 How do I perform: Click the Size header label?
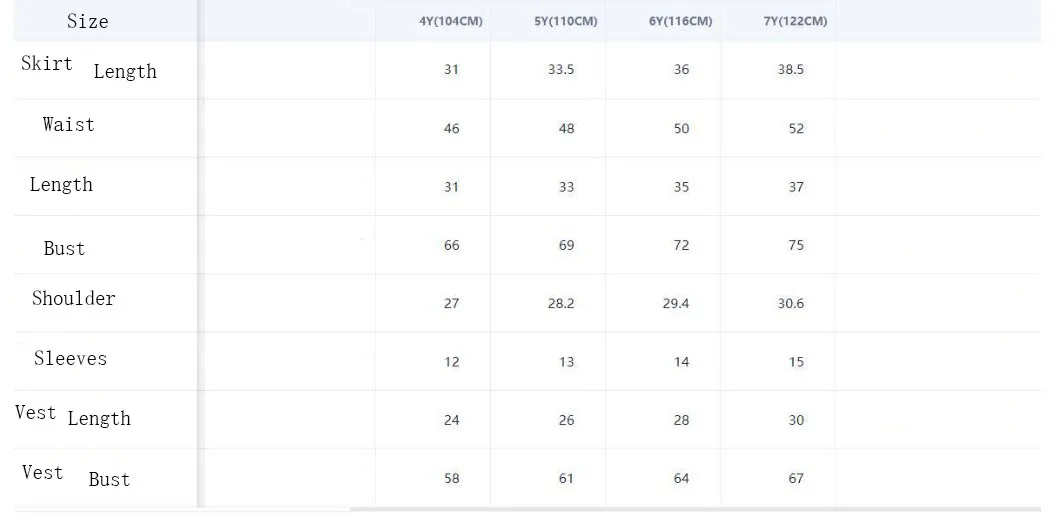coord(87,21)
